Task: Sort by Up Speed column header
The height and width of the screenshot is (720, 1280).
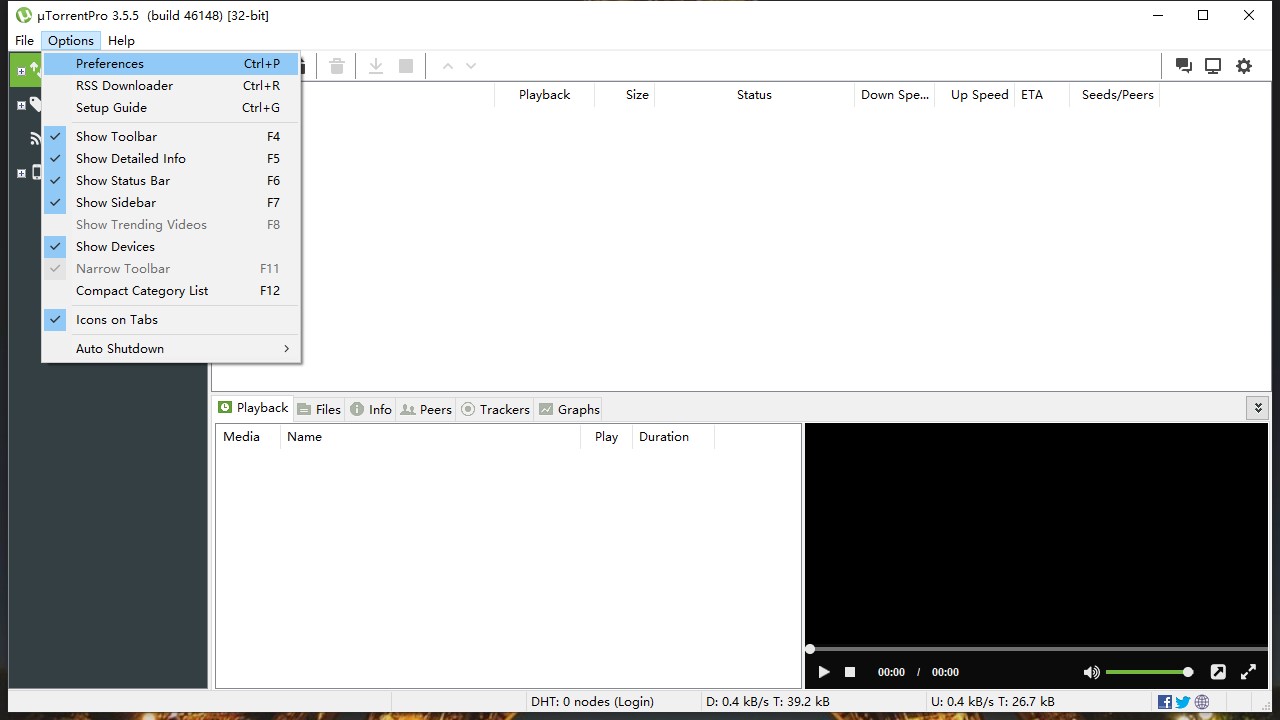Action: pos(975,95)
